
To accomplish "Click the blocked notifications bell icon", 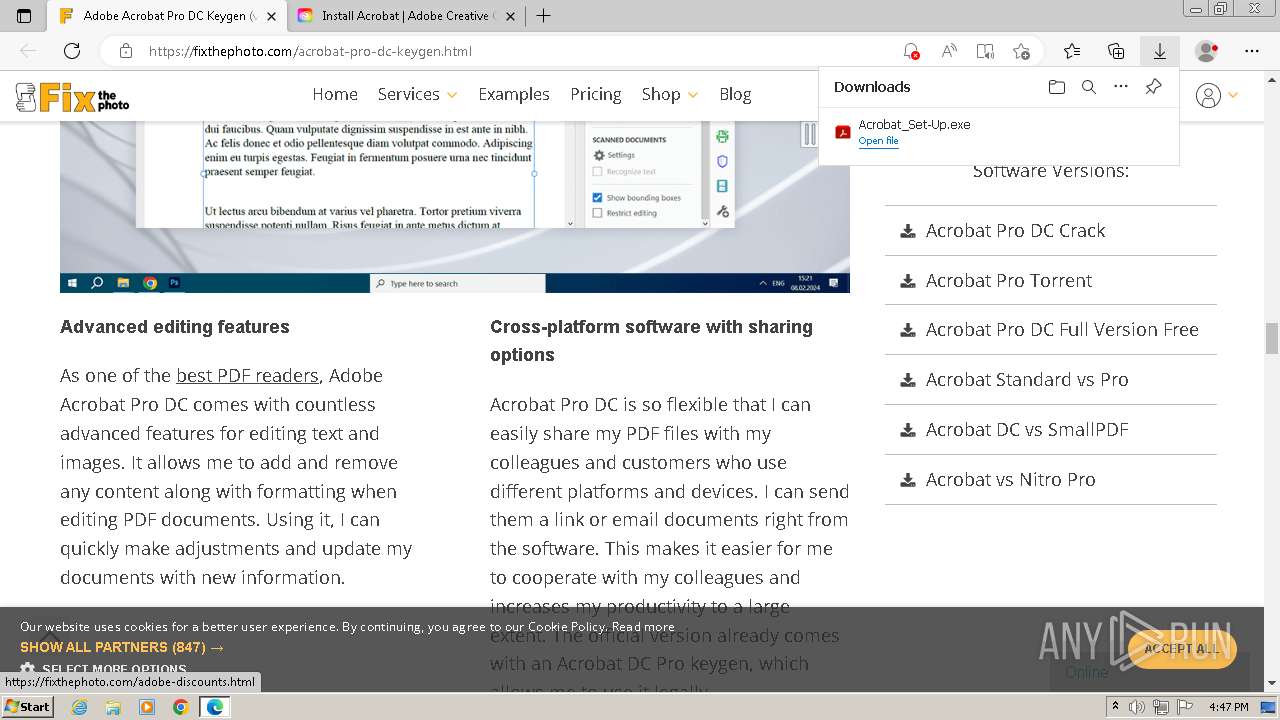I will pos(910,51).
